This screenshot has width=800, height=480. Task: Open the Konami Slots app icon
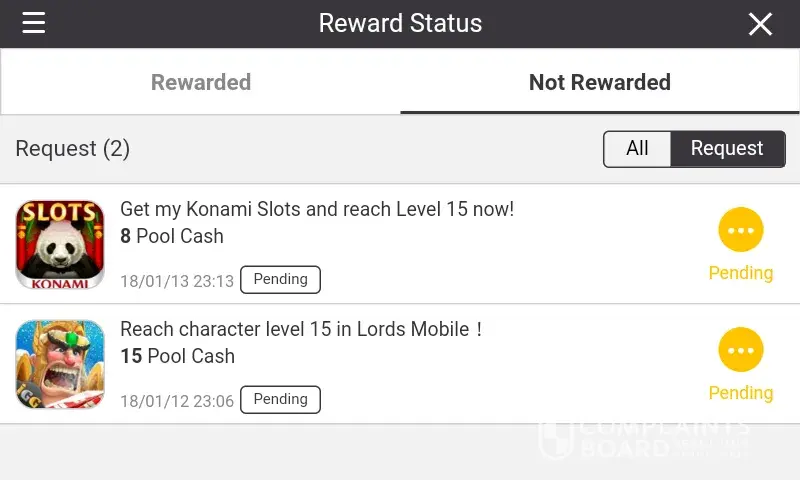(60, 244)
